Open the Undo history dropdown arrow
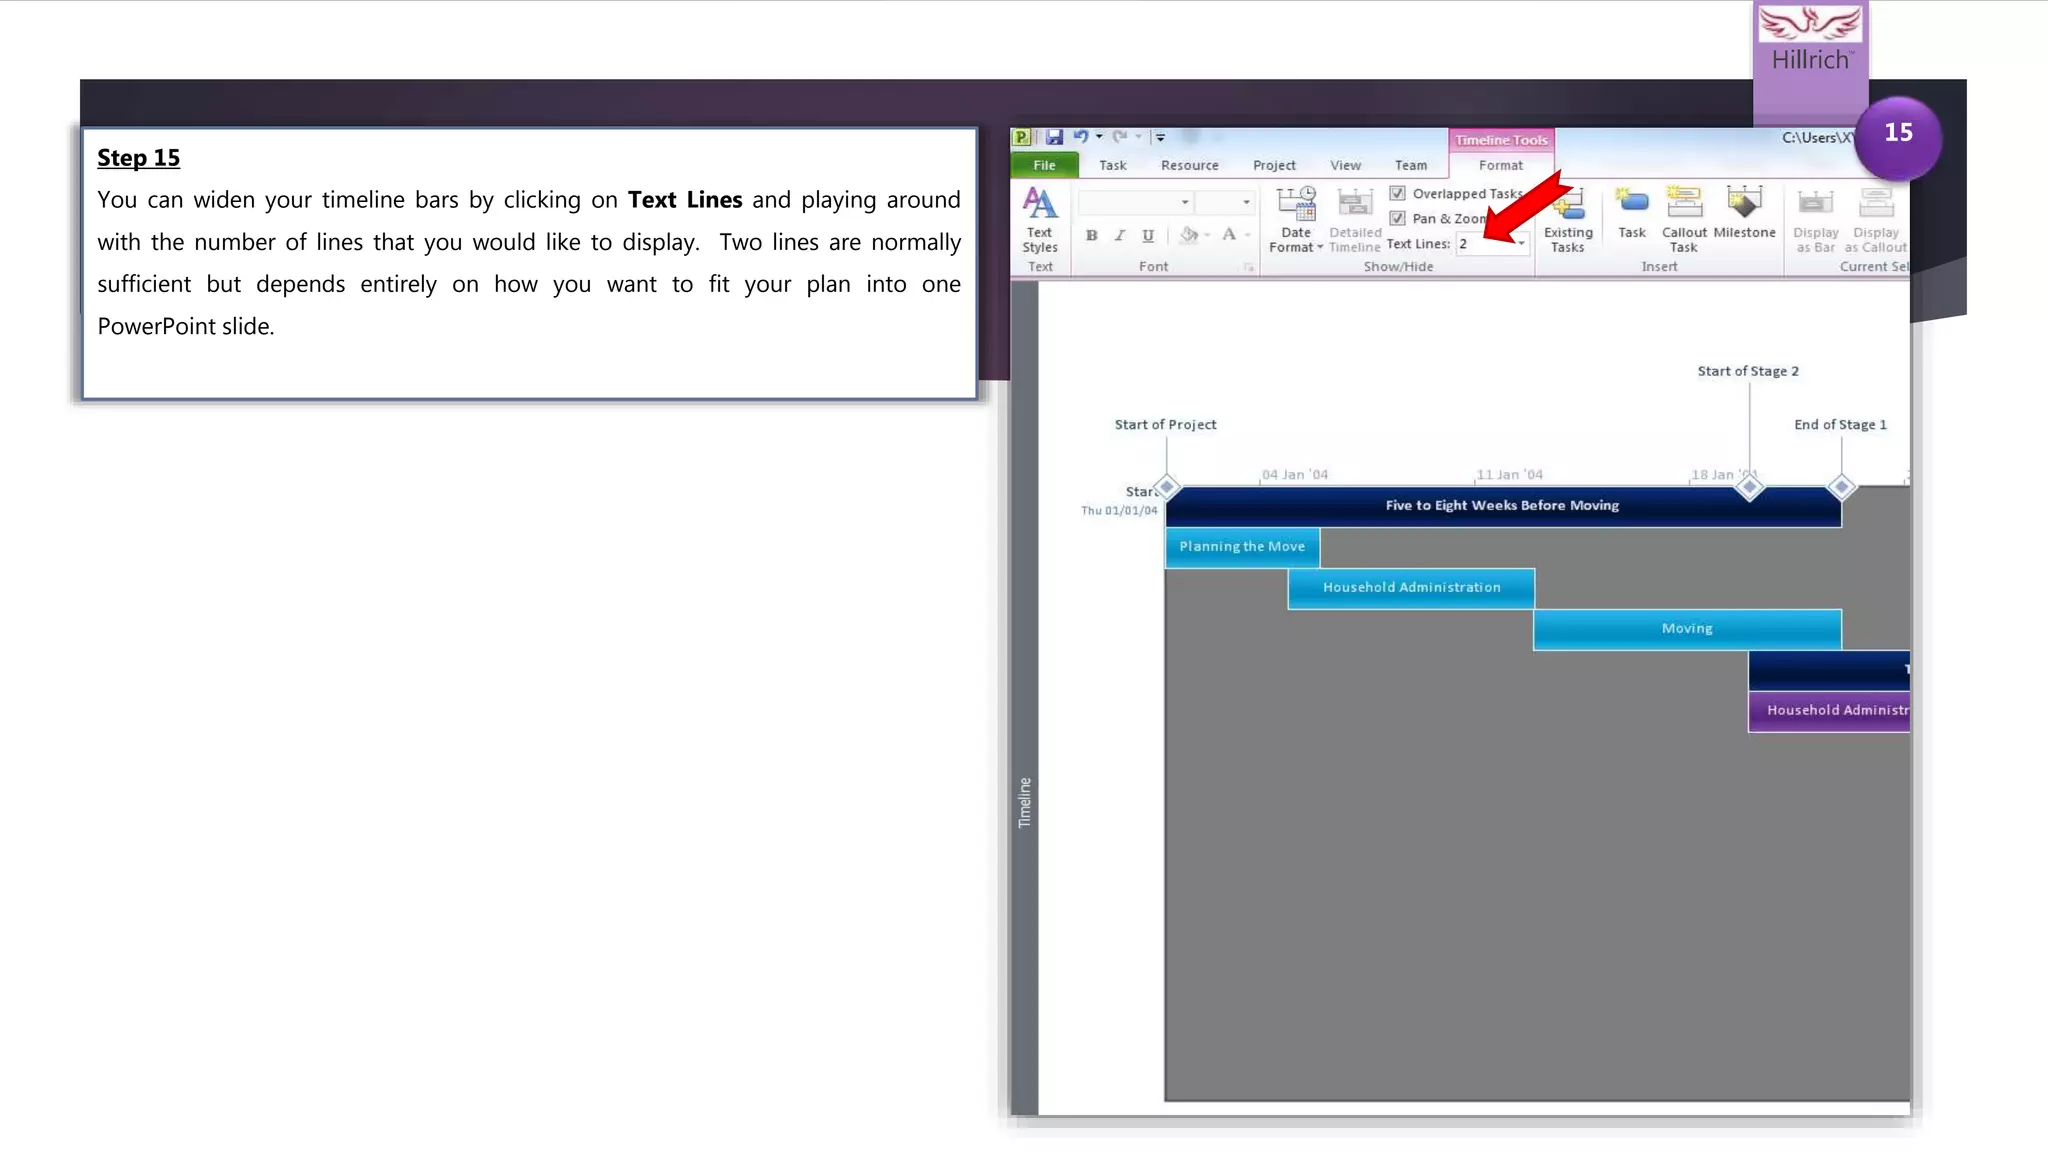 click(1099, 137)
